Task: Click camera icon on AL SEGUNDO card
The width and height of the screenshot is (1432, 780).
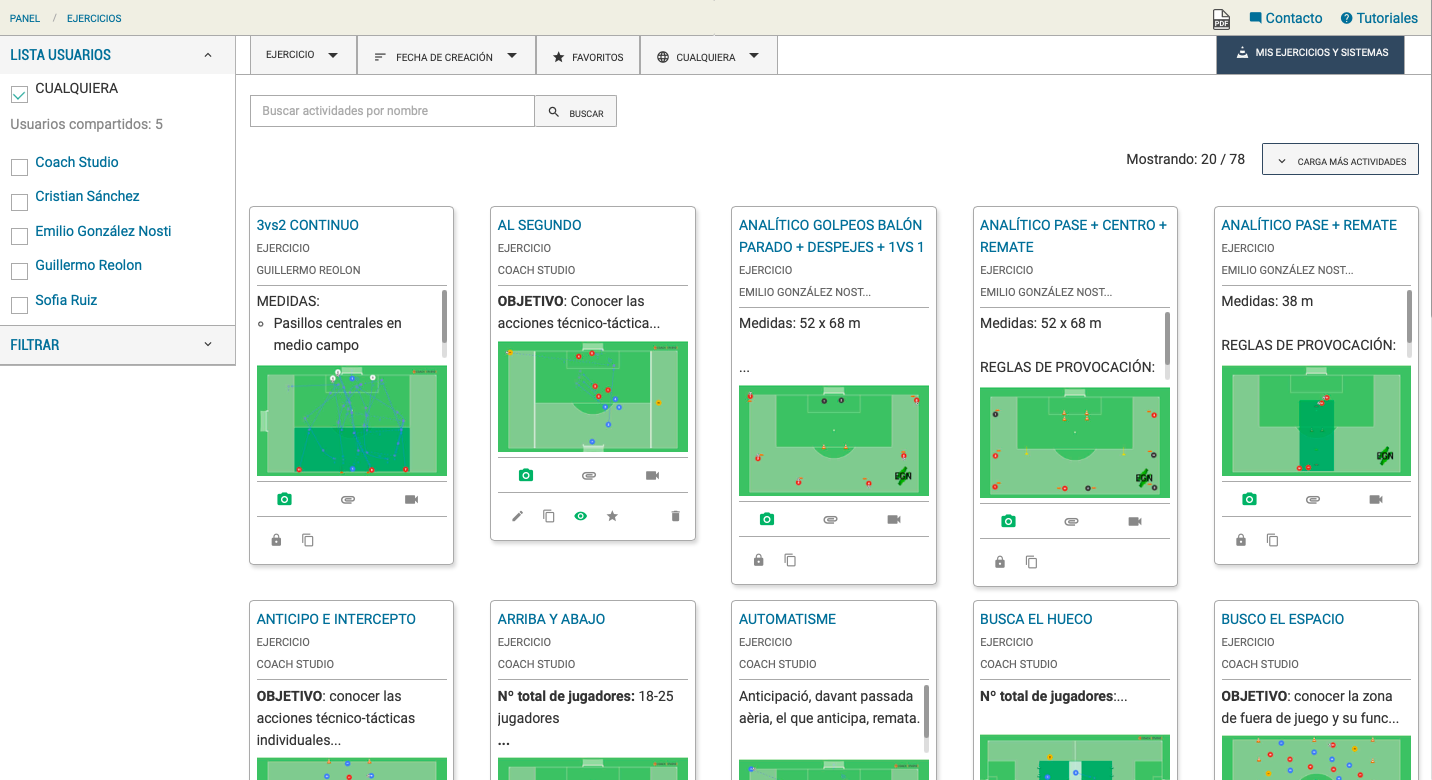Action: coord(526,475)
